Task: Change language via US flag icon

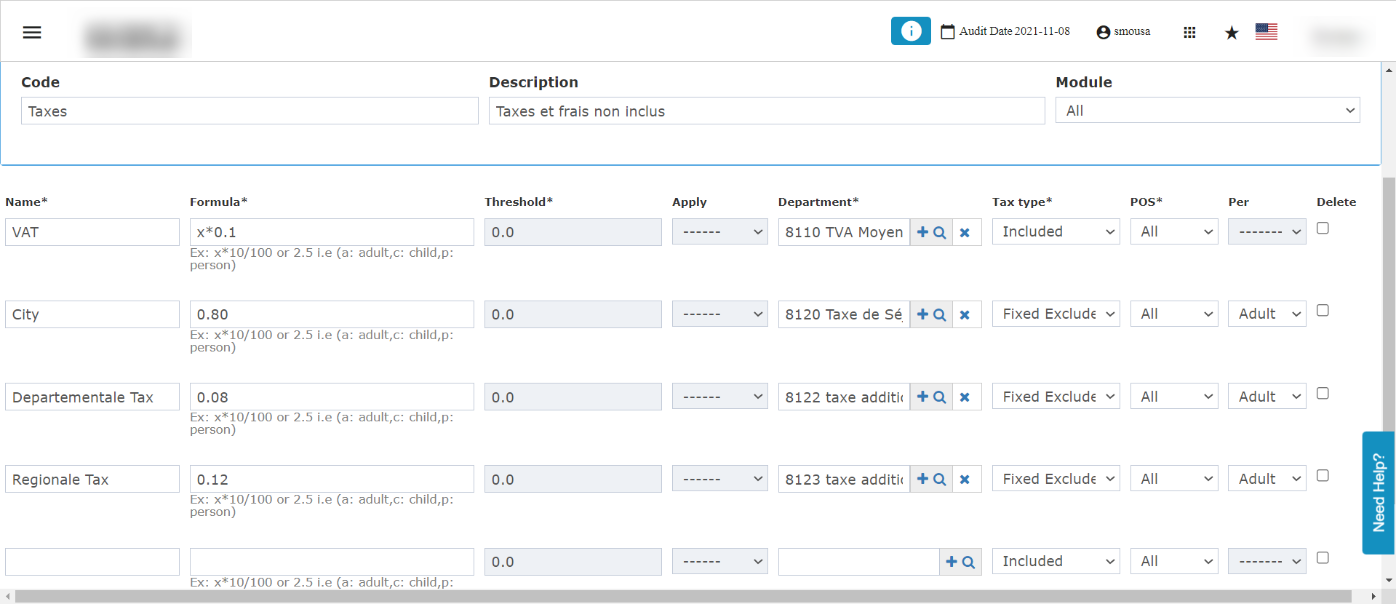Action: pyautogui.click(x=1266, y=32)
